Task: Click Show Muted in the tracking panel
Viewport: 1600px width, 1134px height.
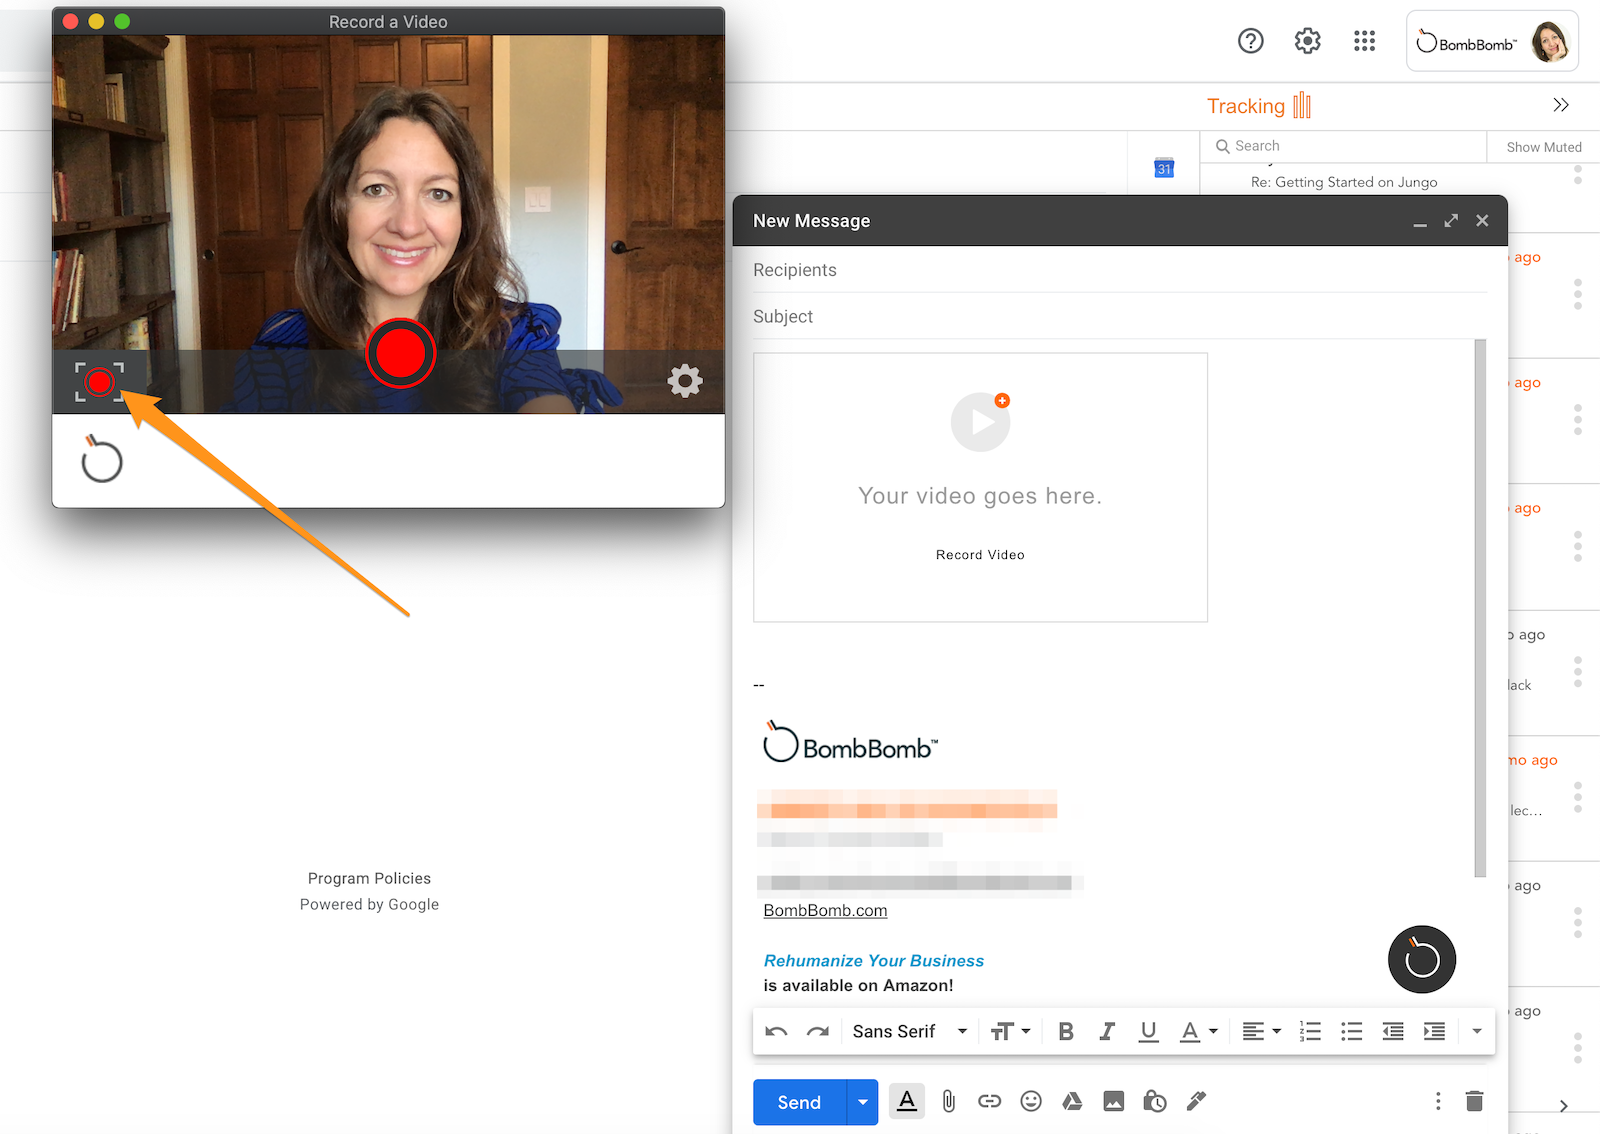Action: (x=1543, y=147)
